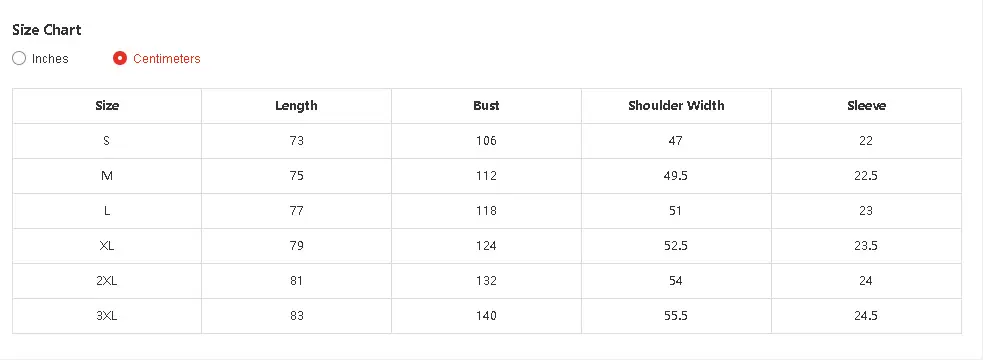Click the Size Chart heading
The image size is (983, 360).
point(47,29)
